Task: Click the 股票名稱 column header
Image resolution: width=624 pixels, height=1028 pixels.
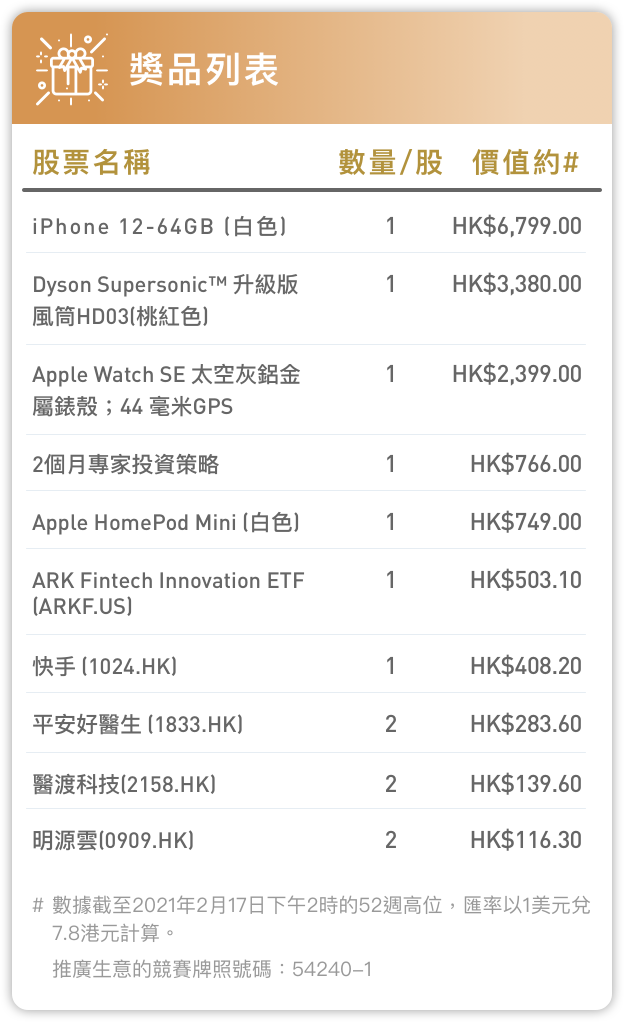Action: click(x=92, y=163)
